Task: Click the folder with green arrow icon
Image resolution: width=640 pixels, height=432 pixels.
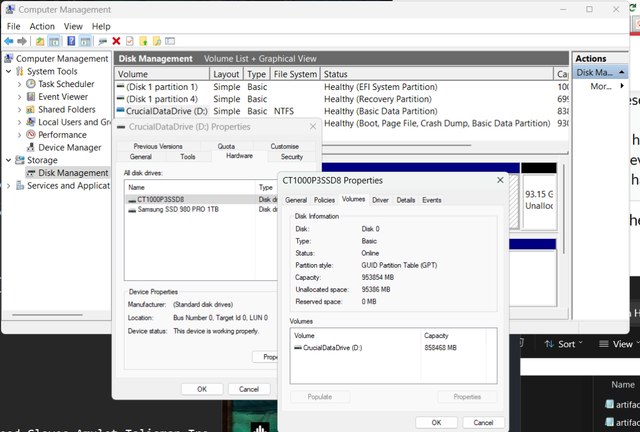Action: click(143, 41)
